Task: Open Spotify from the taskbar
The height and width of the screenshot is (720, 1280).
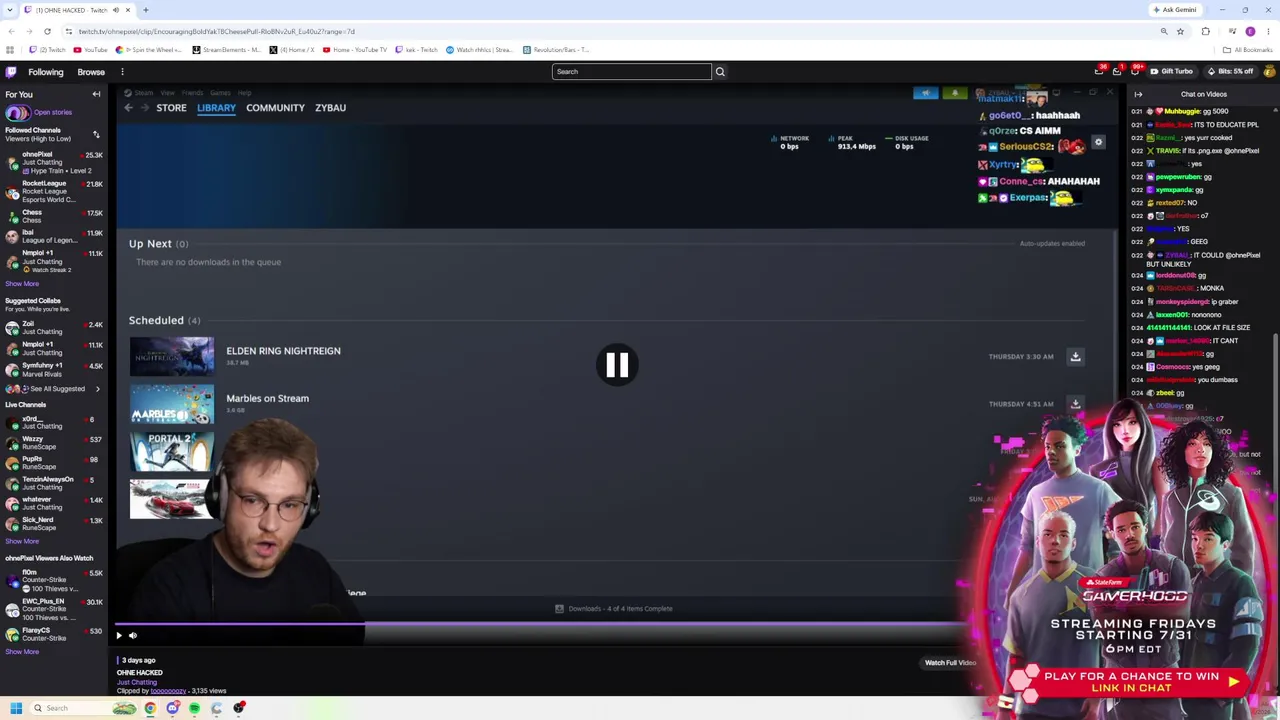Action: point(194,708)
